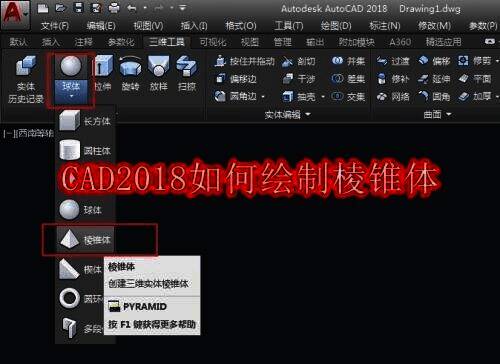Switch to the 精选应用 ribbon tab
500x364 pixels.
[x=443, y=42]
